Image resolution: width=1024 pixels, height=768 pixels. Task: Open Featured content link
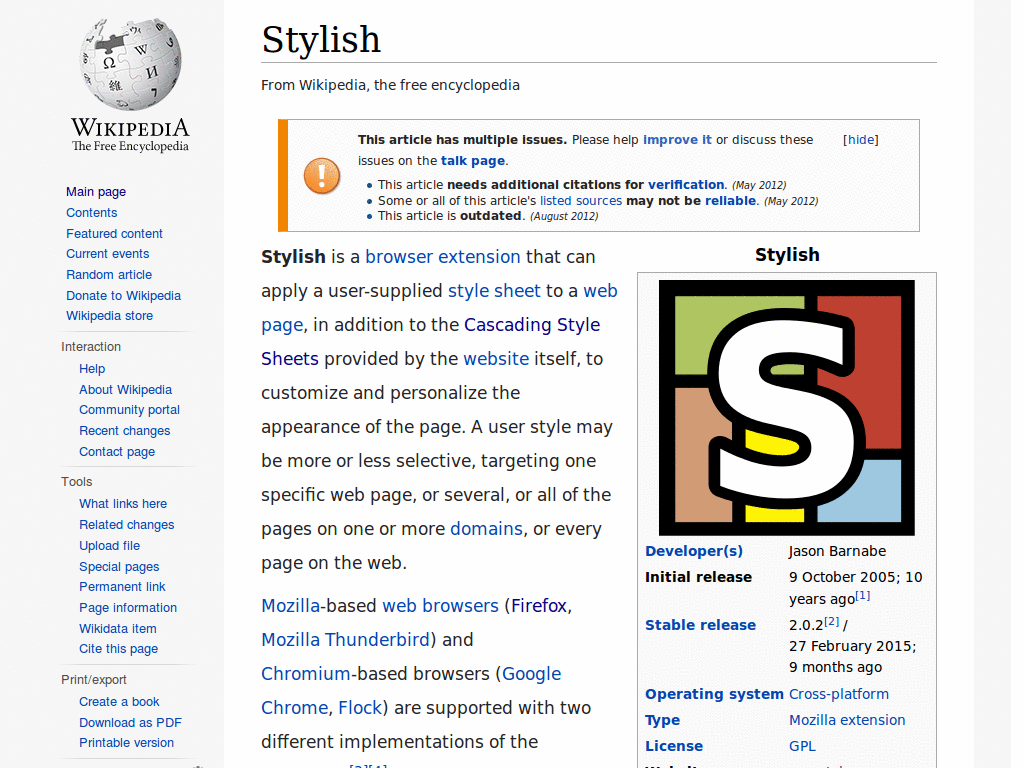pos(114,234)
